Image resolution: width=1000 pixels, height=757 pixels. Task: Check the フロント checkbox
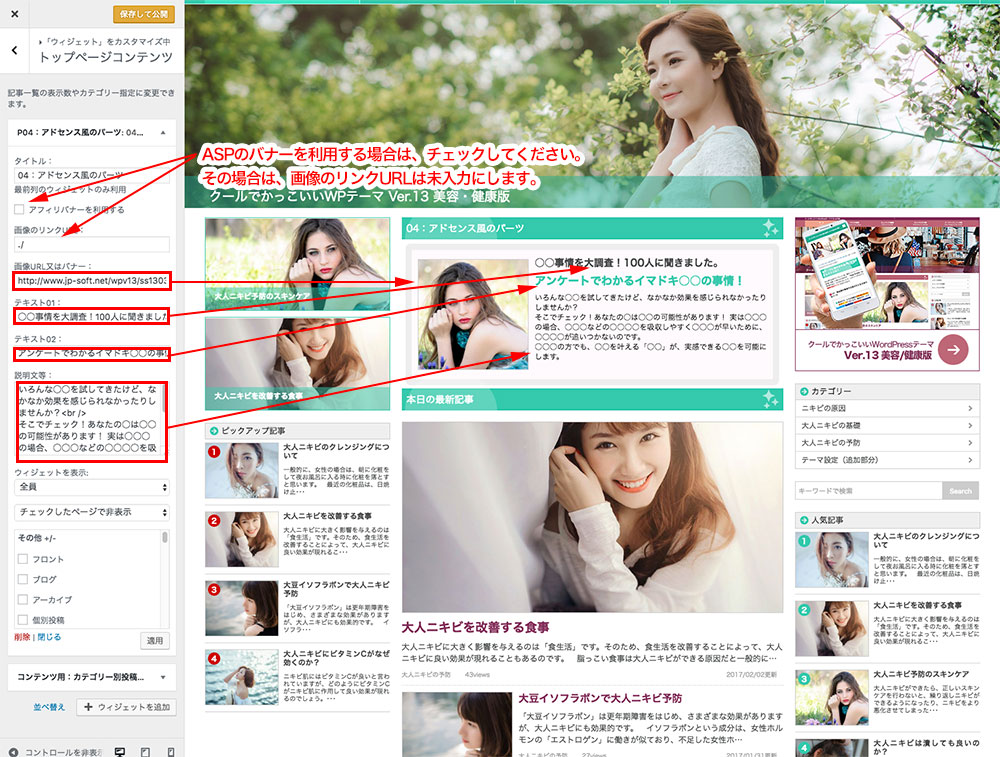pyautogui.click(x=23, y=559)
